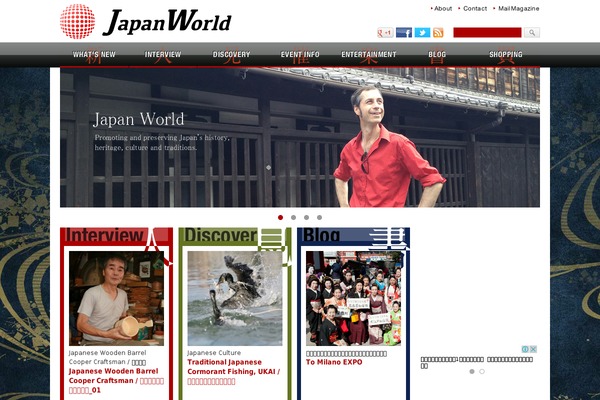Open the Facebook social icon

click(x=404, y=33)
